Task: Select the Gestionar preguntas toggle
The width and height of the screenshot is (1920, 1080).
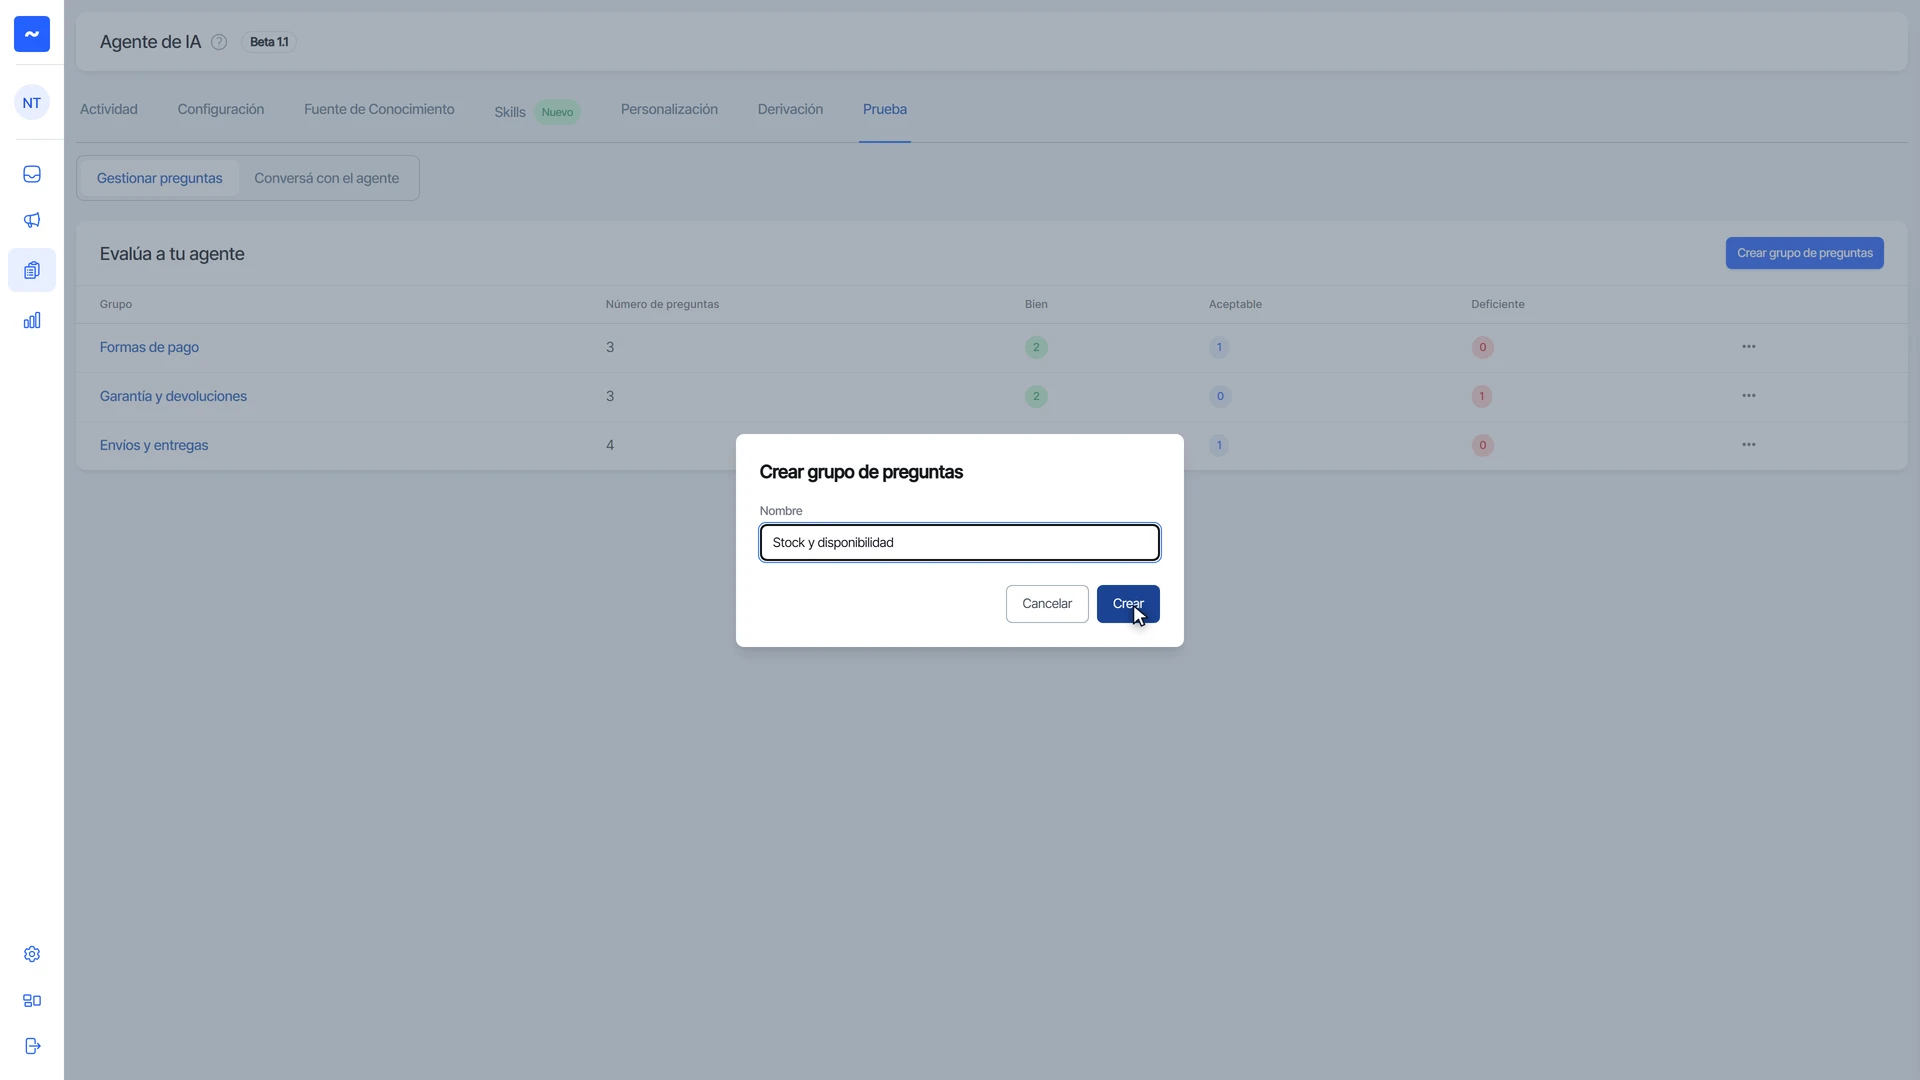Action: tap(160, 178)
